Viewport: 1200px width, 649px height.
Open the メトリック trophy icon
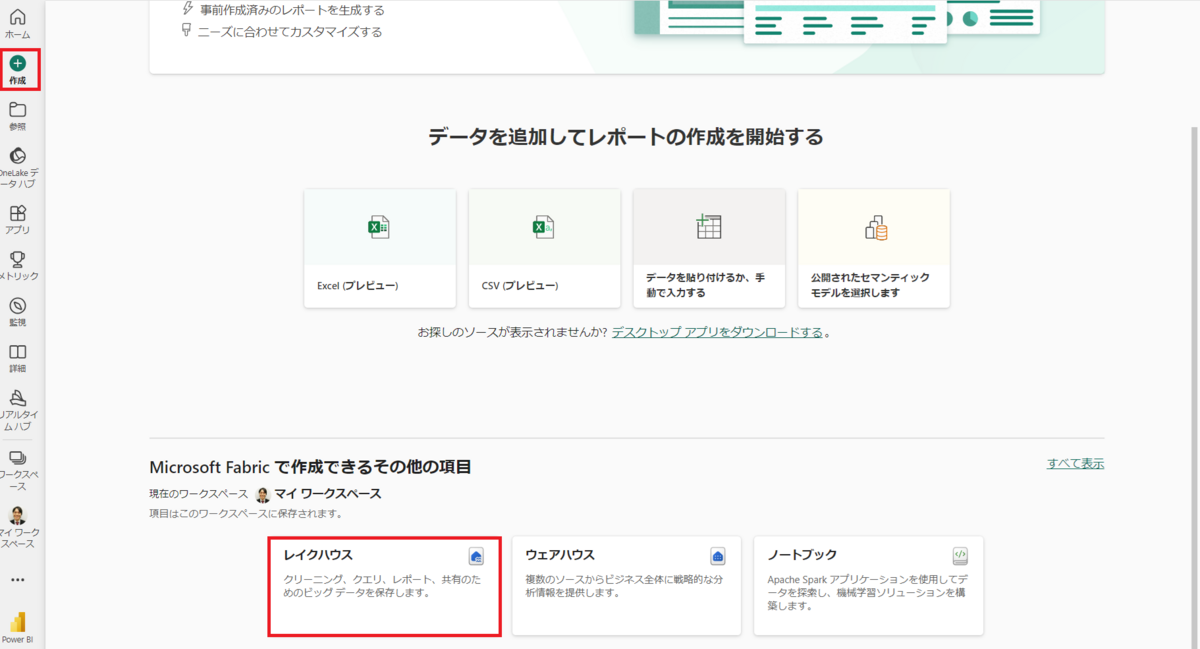point(18,259)
